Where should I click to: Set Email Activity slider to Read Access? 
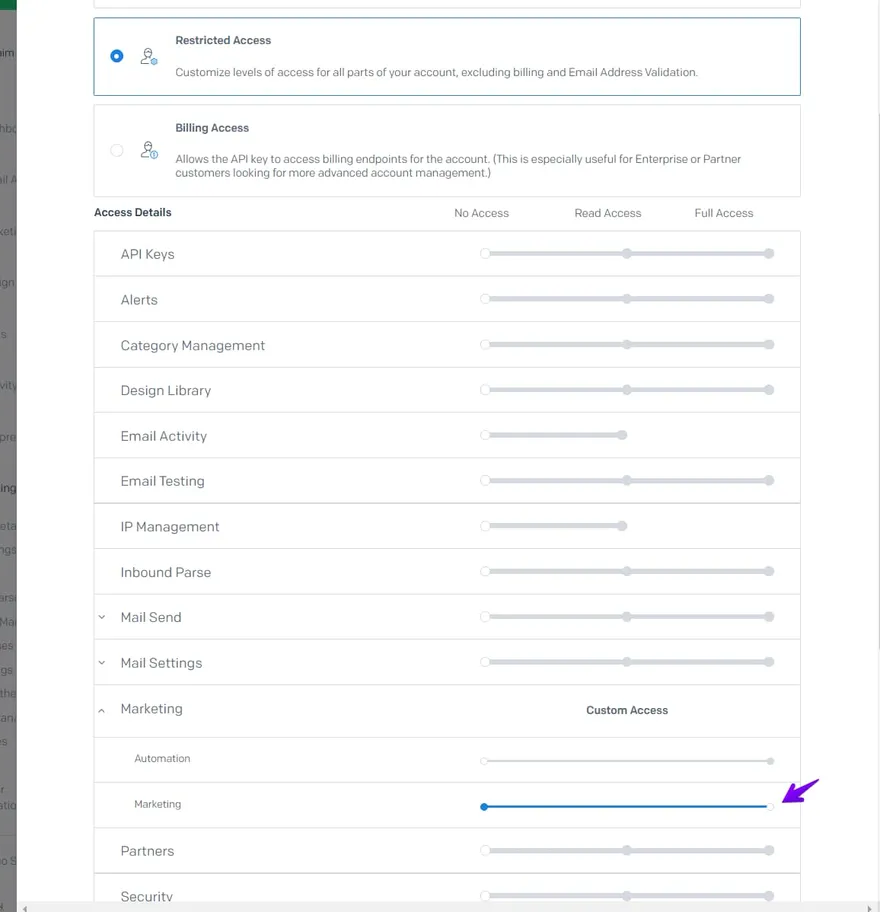[x=622, y=435]
